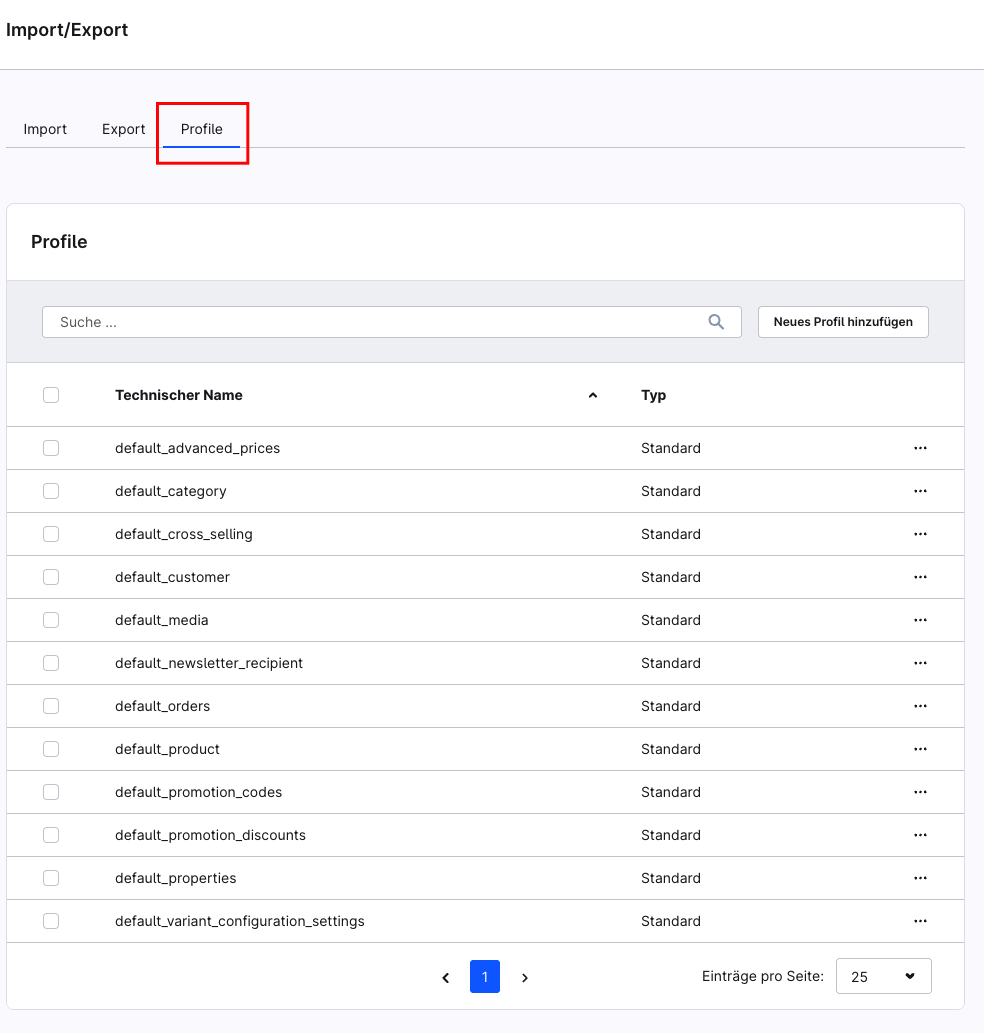Toggle the select-all checkbox in header

pos(51,395)
